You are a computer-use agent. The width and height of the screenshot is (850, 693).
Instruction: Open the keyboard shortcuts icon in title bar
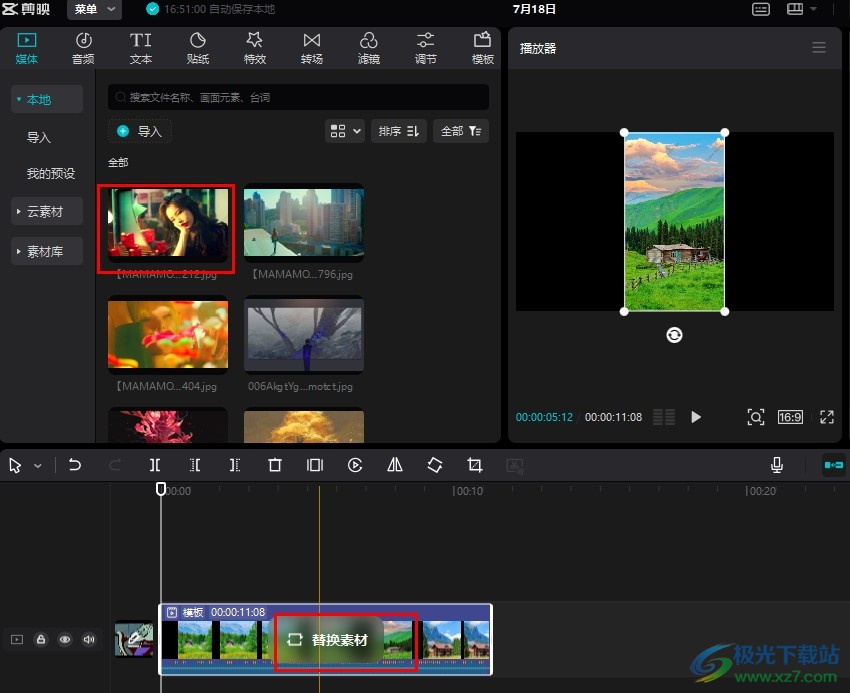click(761, 9)
